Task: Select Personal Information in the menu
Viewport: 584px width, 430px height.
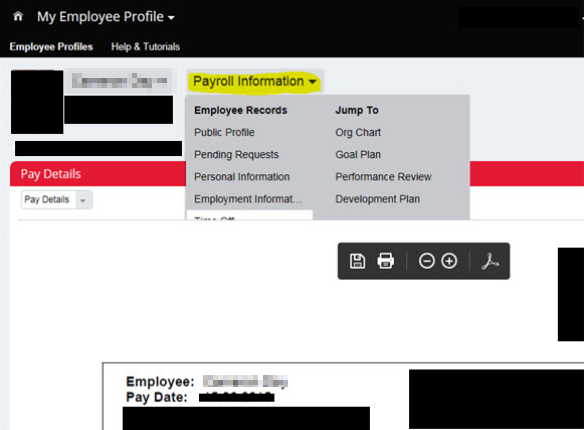Action: pos(242,177)
